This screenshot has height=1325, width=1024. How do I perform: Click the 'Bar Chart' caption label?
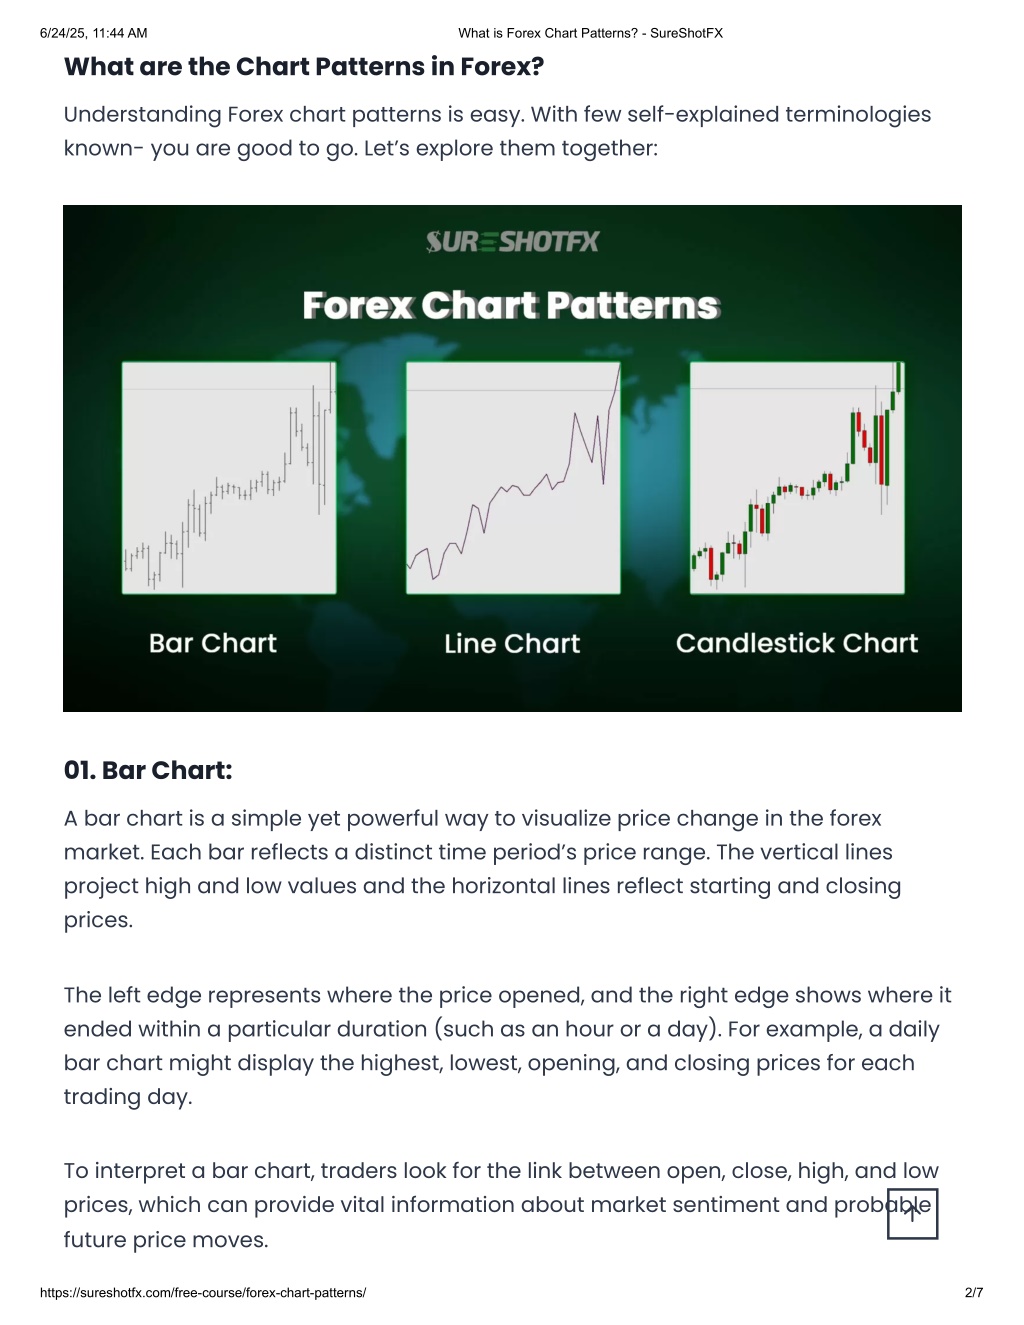[213, 643]
